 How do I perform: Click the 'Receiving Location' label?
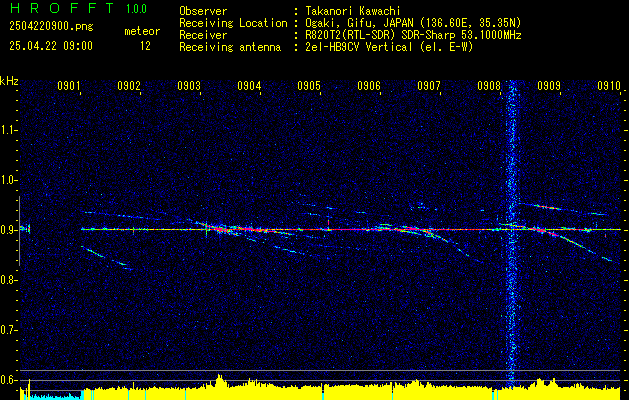(x=233, y=23)
